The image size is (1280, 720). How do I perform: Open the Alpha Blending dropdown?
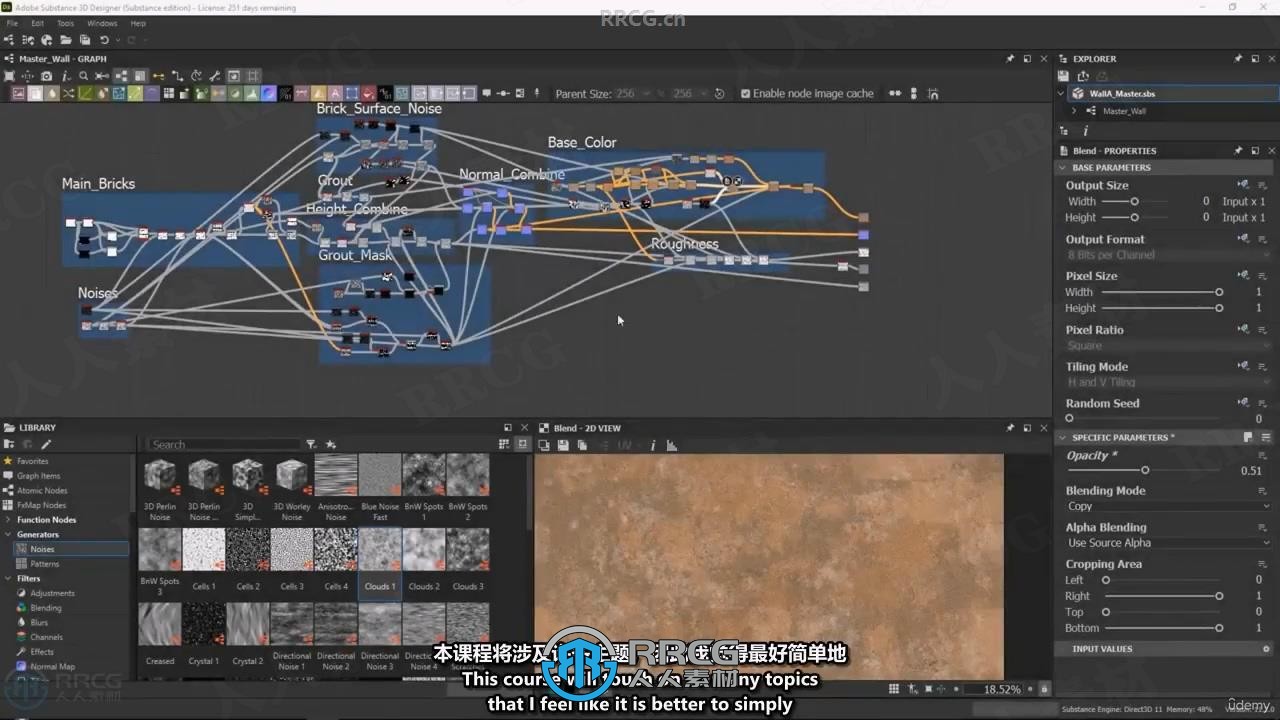(1167, 543)
